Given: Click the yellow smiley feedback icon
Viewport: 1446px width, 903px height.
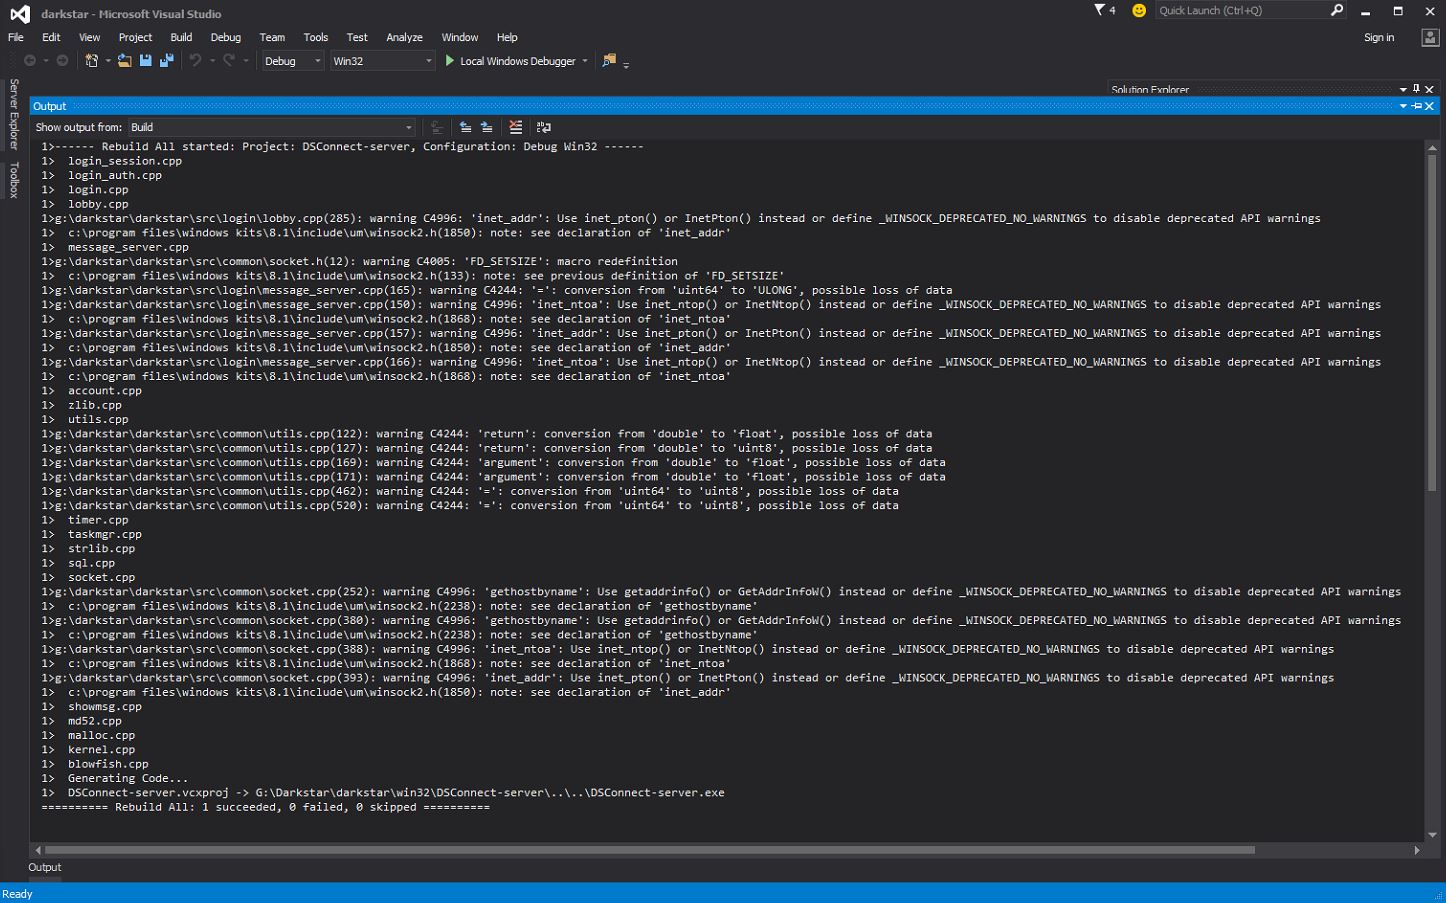Looking at the screenshot, I should [1138, 10].
